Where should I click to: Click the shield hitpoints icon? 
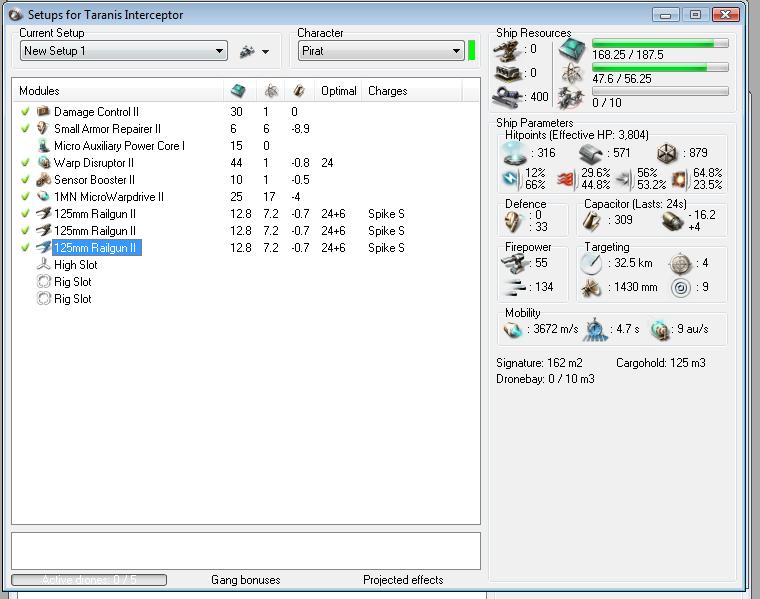514,153
